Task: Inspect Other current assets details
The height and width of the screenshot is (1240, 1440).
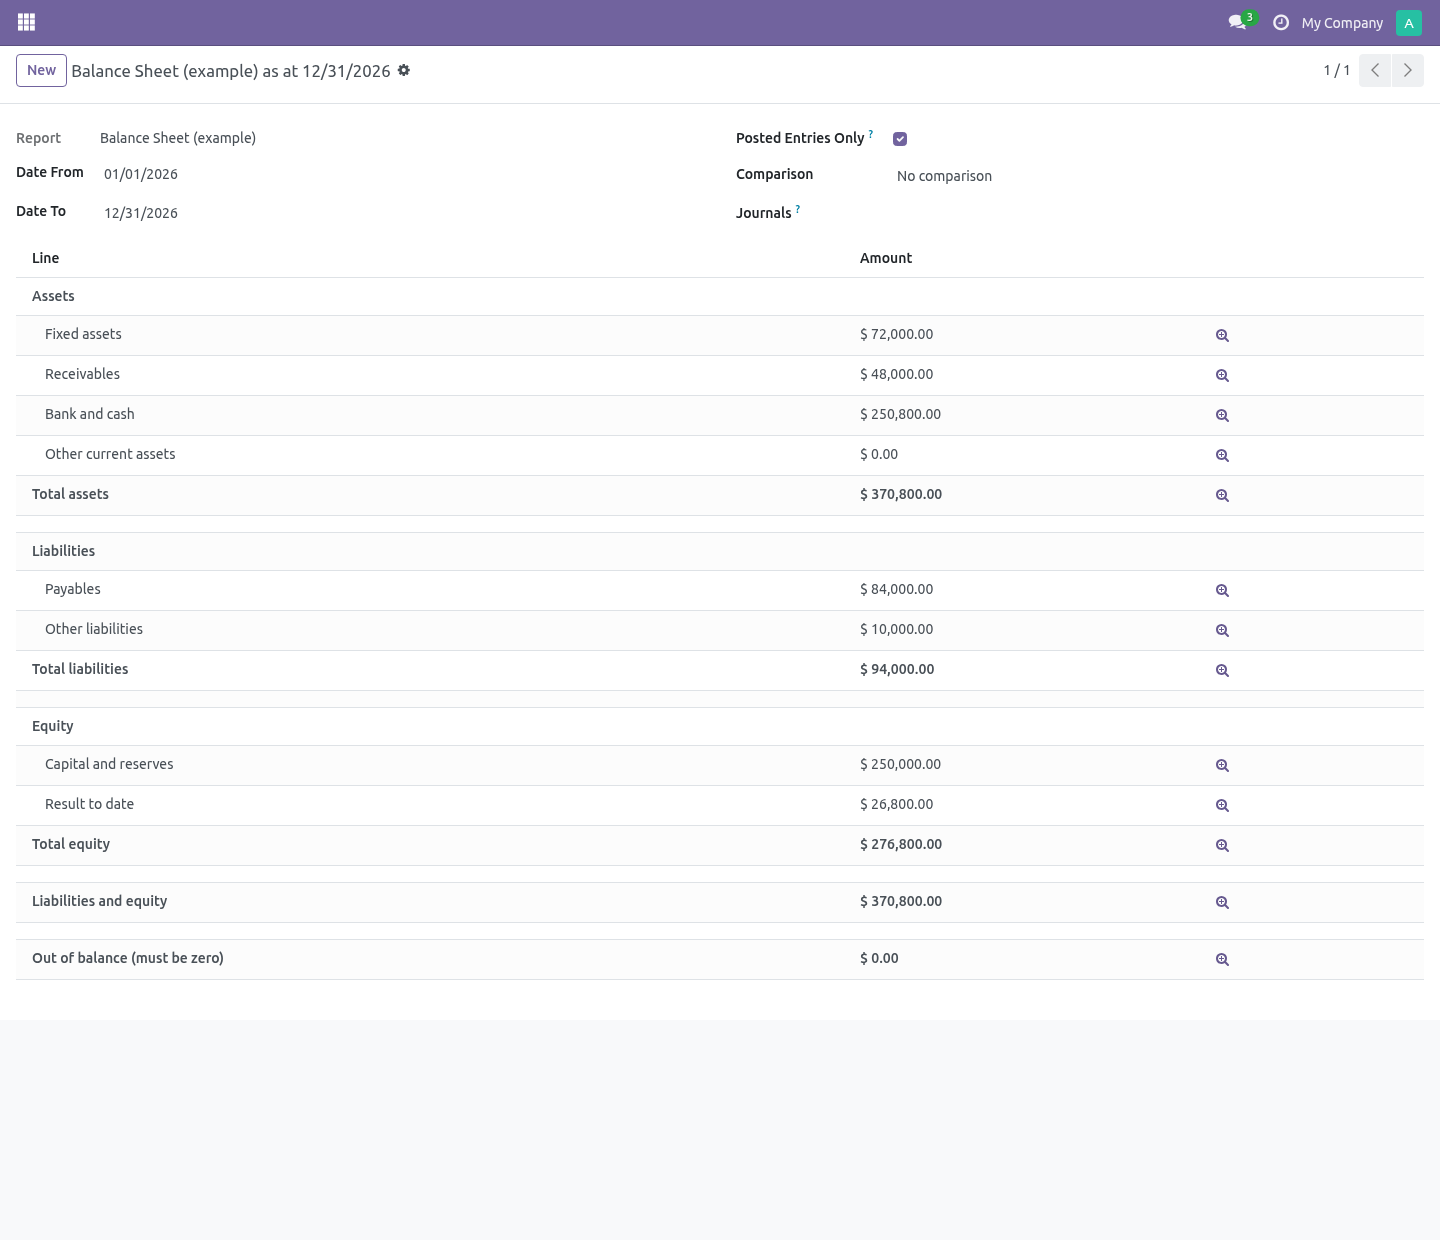Action: click(x=1222, y=456)
